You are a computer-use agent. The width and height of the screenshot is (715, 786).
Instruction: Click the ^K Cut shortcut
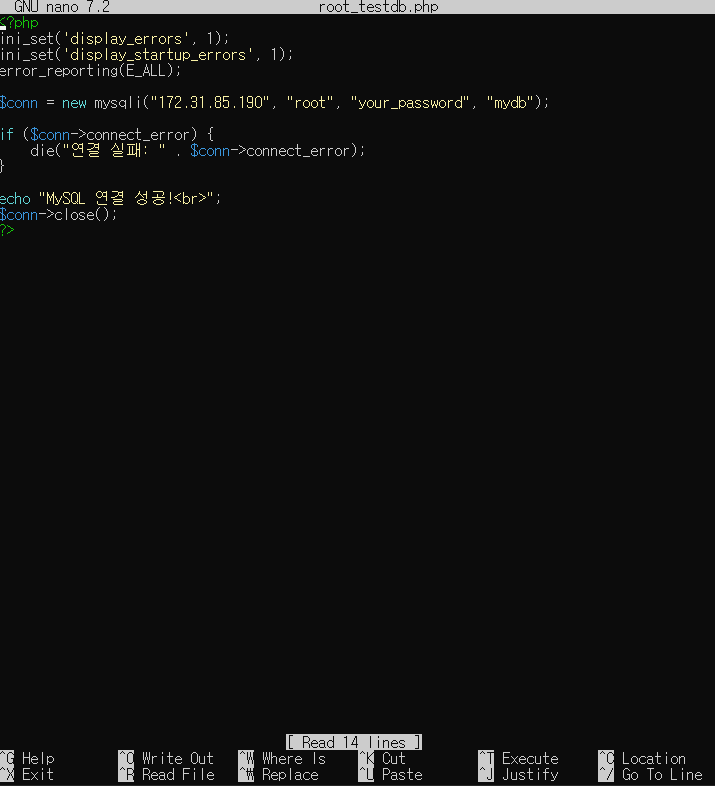[x=382, y=758]
